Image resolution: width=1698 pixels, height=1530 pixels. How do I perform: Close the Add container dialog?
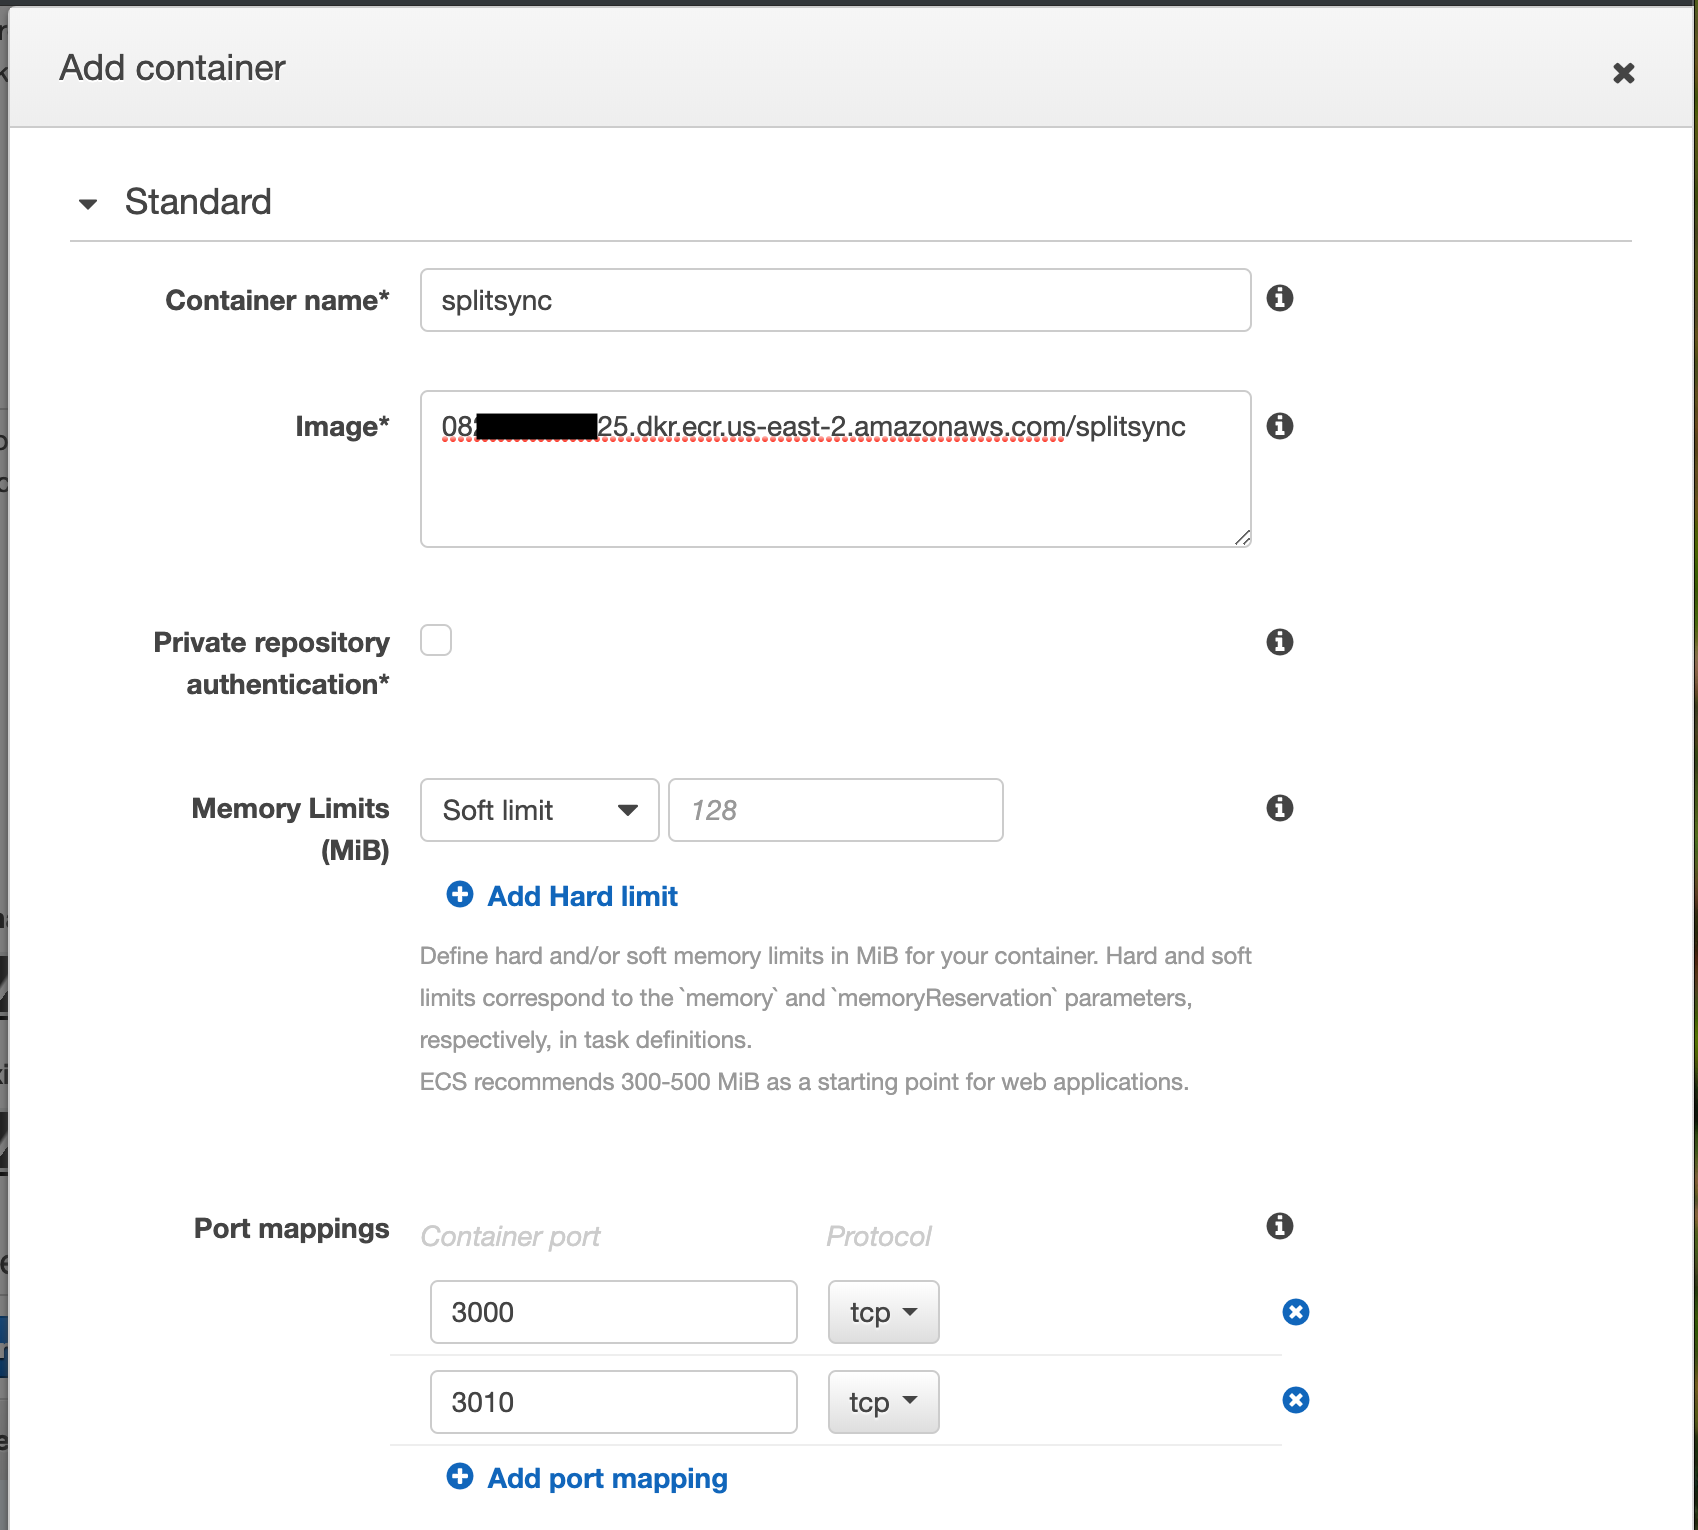coord(1623,73)
